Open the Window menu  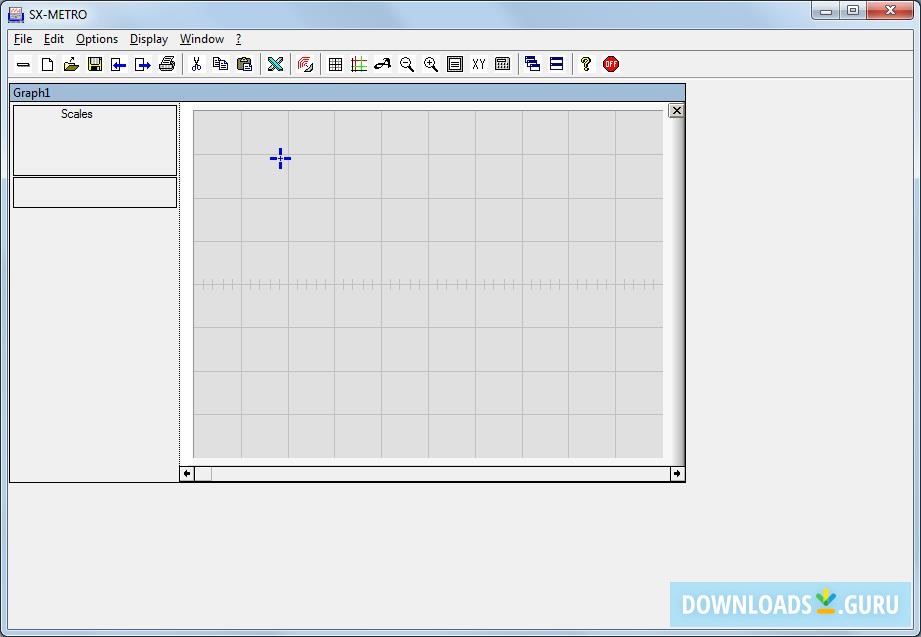pyautogui.click(x=201, y=39)
